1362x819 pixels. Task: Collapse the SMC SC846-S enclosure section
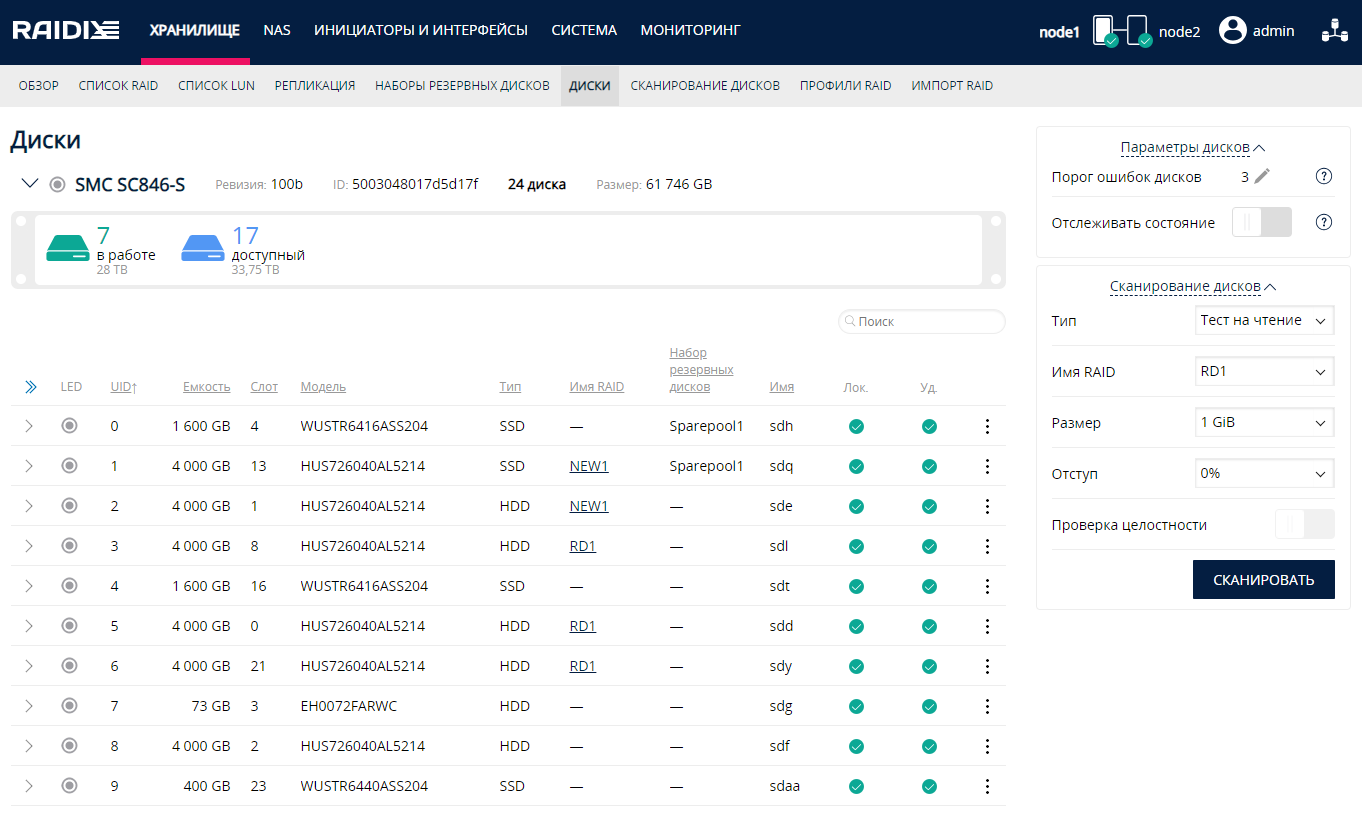tap(30, 184)
